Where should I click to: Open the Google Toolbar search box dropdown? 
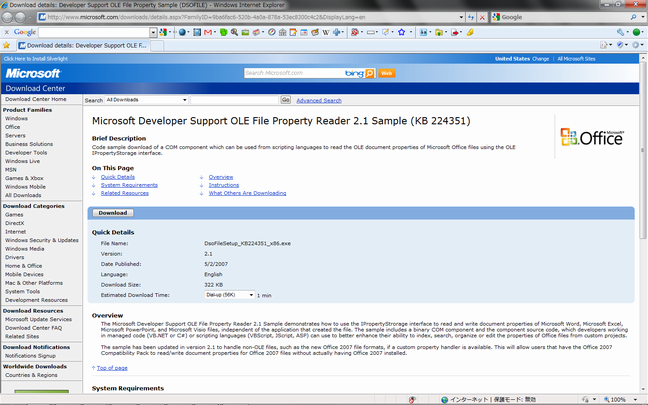(153, 32)
